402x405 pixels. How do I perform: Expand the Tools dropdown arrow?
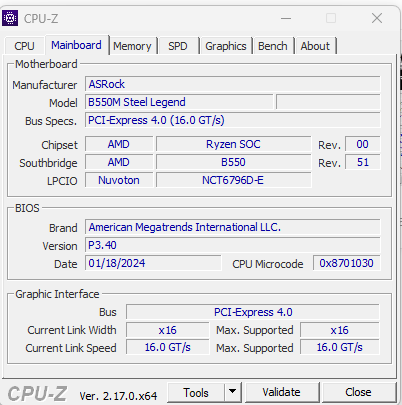coord(233,392)
